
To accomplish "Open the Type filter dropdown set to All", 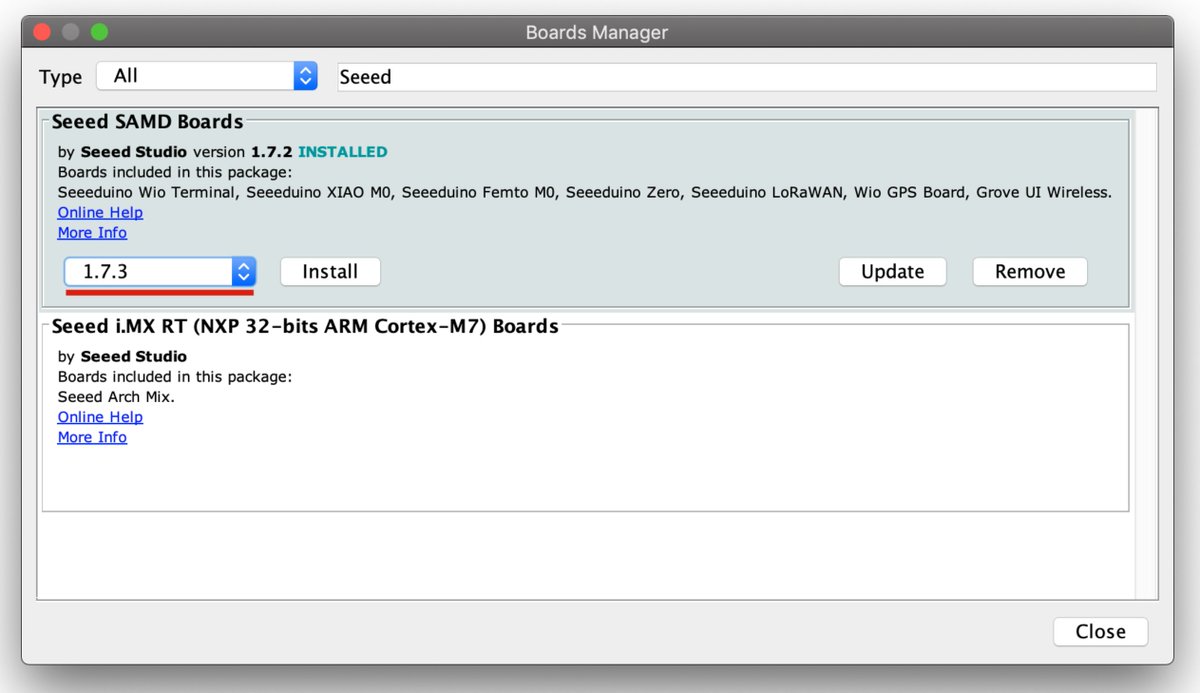I will [x=207, y=76].
